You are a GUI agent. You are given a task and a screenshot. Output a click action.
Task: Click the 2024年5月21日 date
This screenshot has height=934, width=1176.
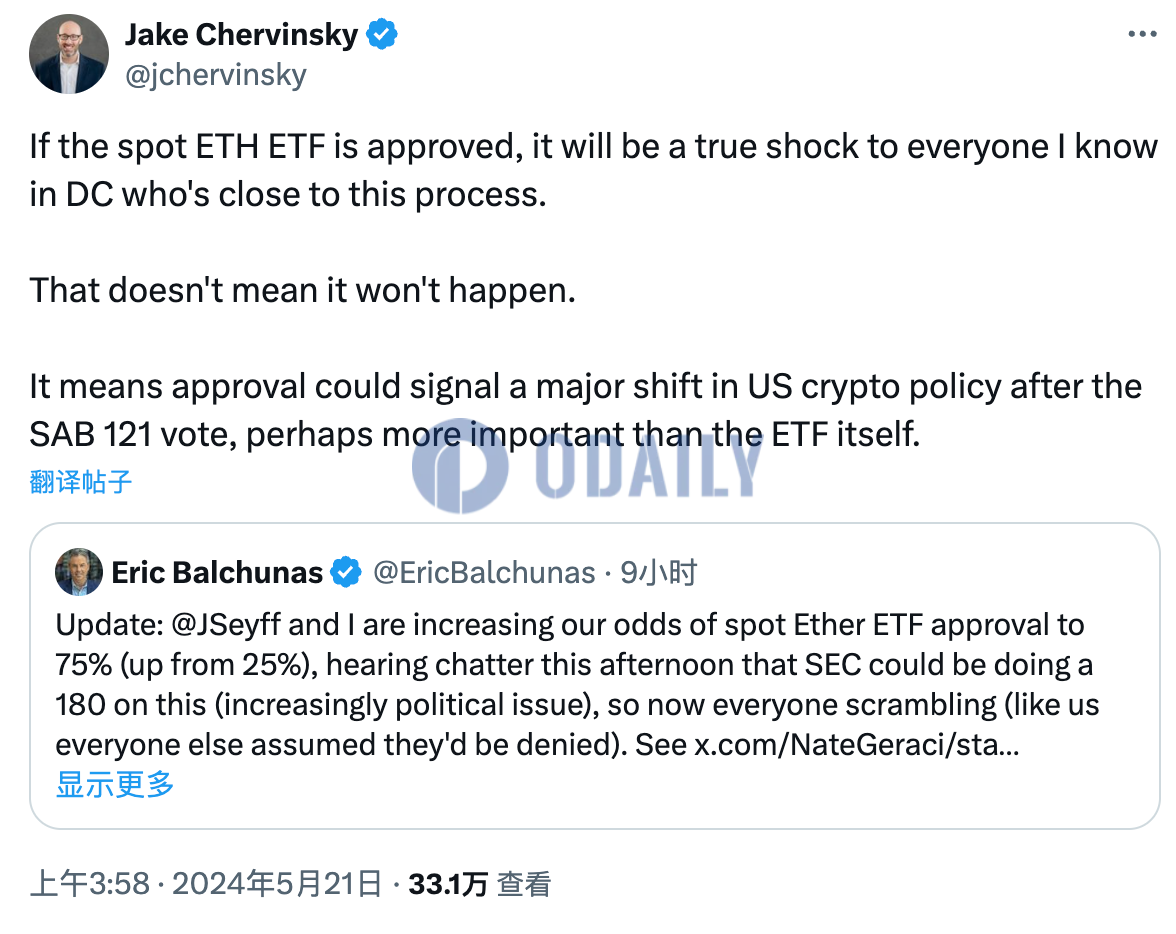[x=277, y=884]
